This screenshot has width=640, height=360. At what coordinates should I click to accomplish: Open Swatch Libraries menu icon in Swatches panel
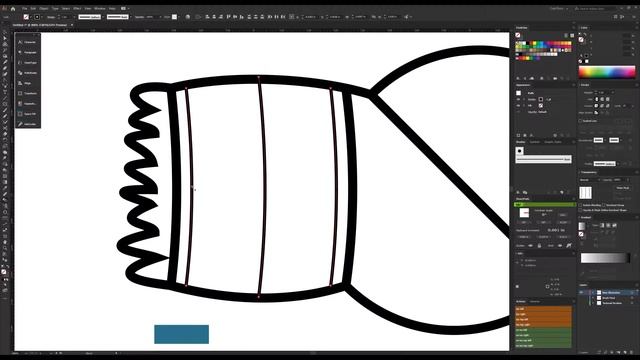point(518,78)
